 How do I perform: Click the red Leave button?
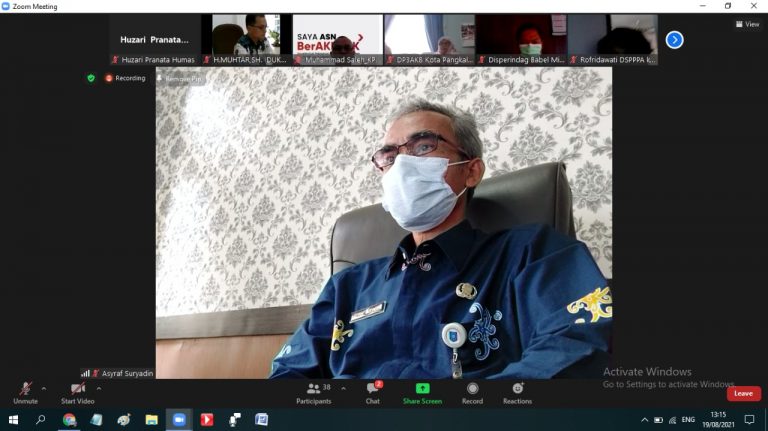(743, 393)
